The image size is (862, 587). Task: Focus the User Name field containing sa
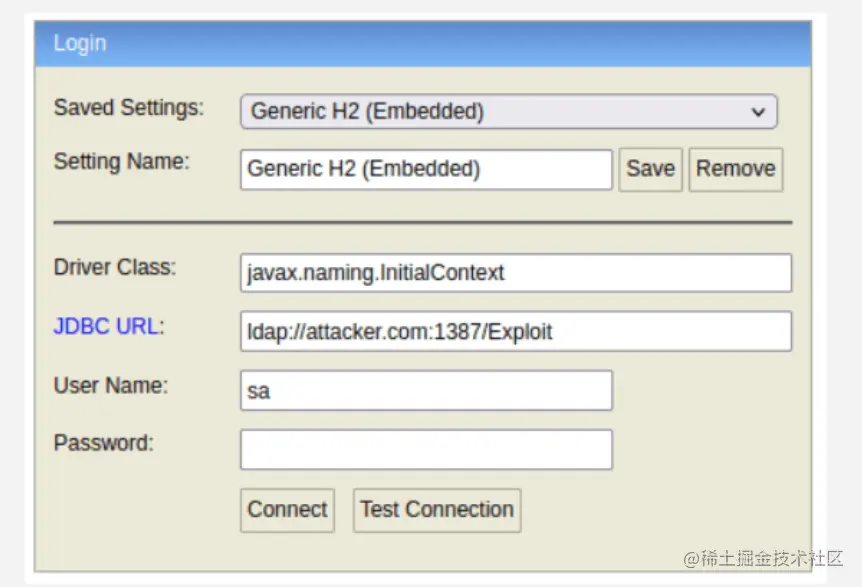tap(426, 391)
